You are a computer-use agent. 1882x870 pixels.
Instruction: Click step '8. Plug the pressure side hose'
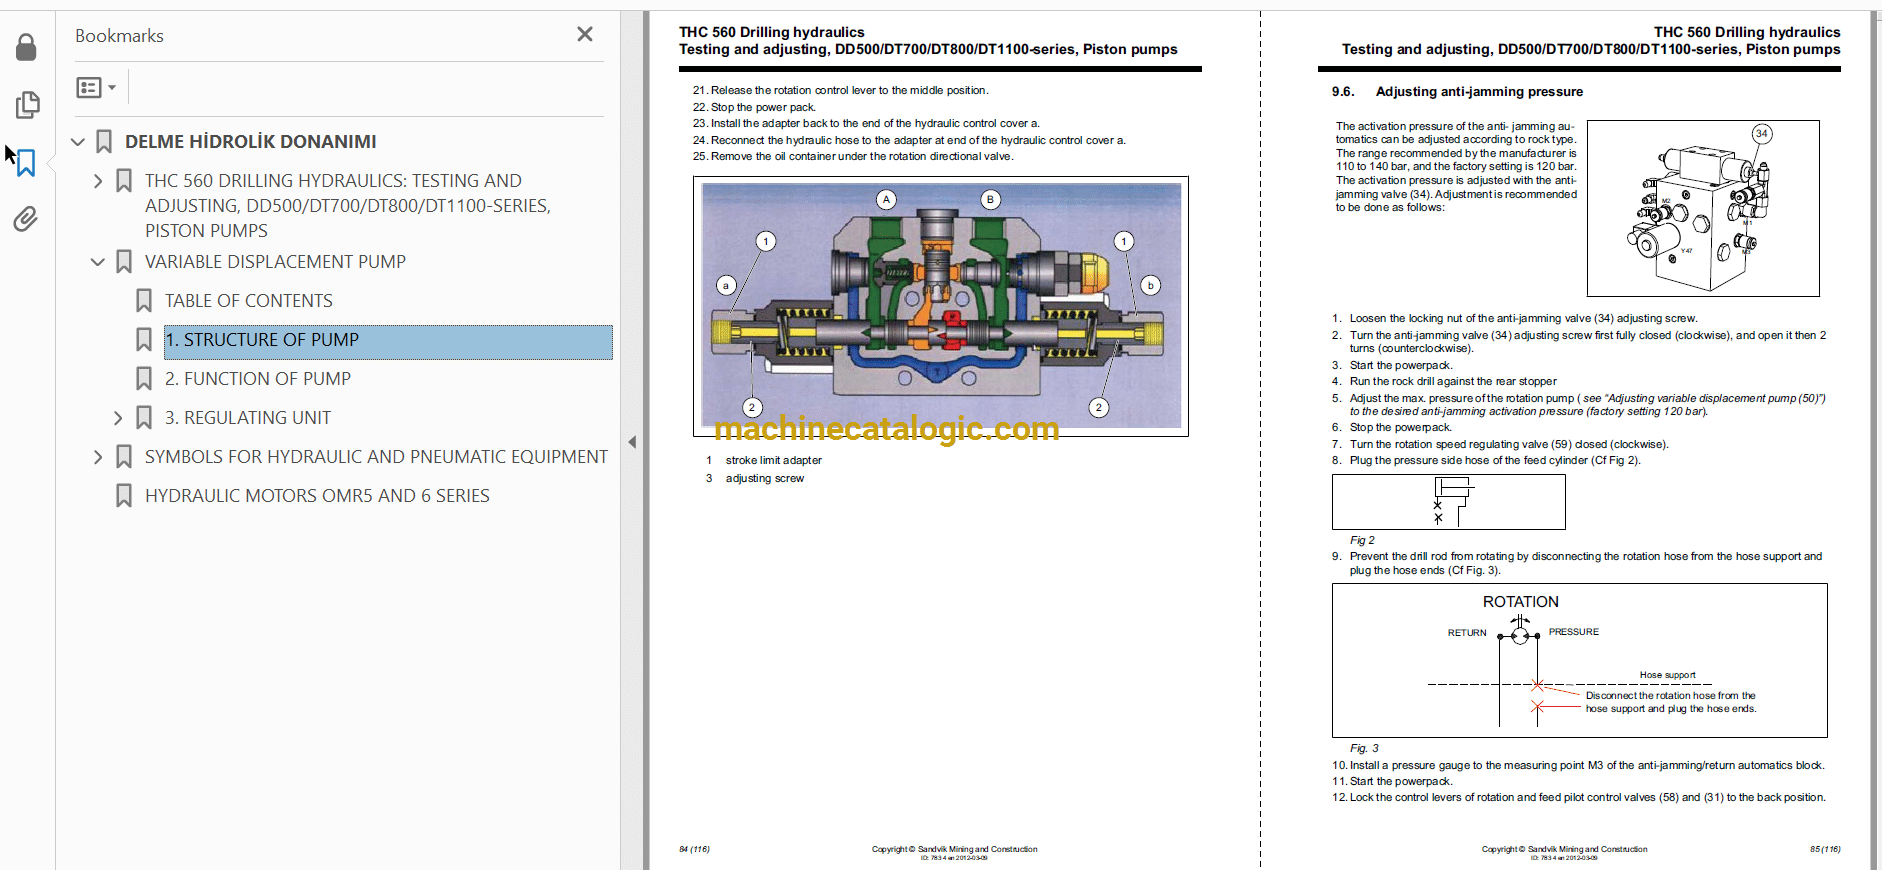[x=1486, y=460]
